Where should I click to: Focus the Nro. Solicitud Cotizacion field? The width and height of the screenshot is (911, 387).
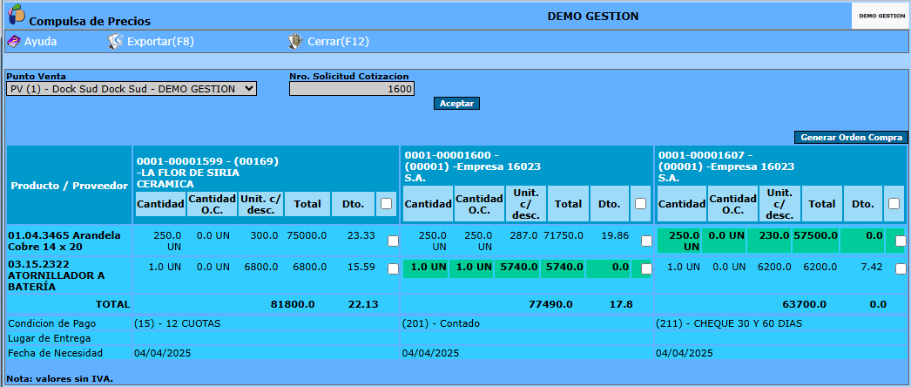(x=352, y=88)
